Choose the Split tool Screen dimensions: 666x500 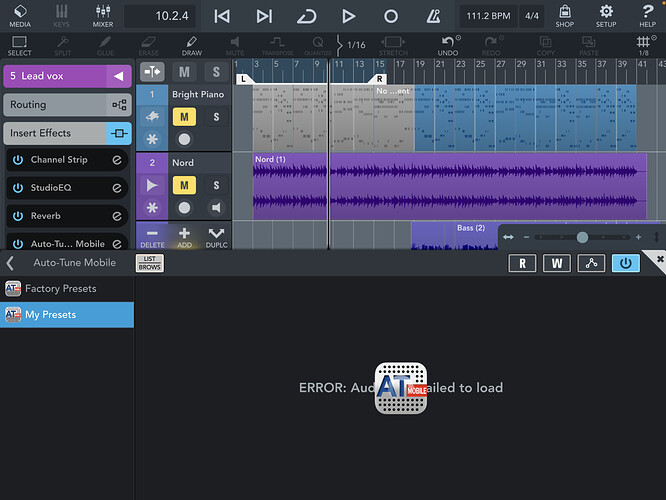(x=63, y=46)
